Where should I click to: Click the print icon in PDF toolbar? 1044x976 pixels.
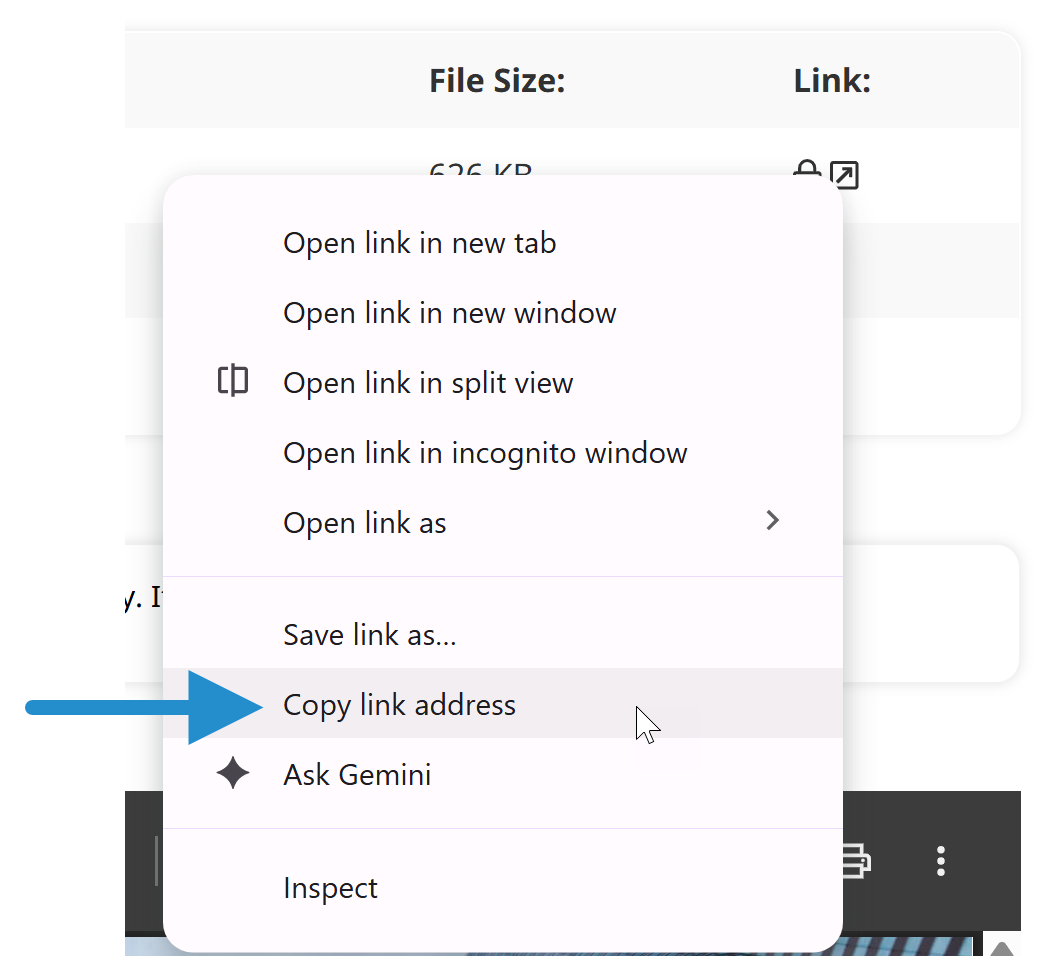pos(856,861)
